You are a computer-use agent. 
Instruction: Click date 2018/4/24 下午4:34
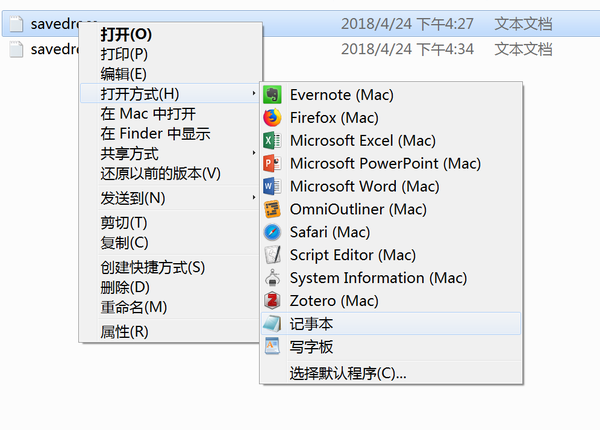[407, 49]
